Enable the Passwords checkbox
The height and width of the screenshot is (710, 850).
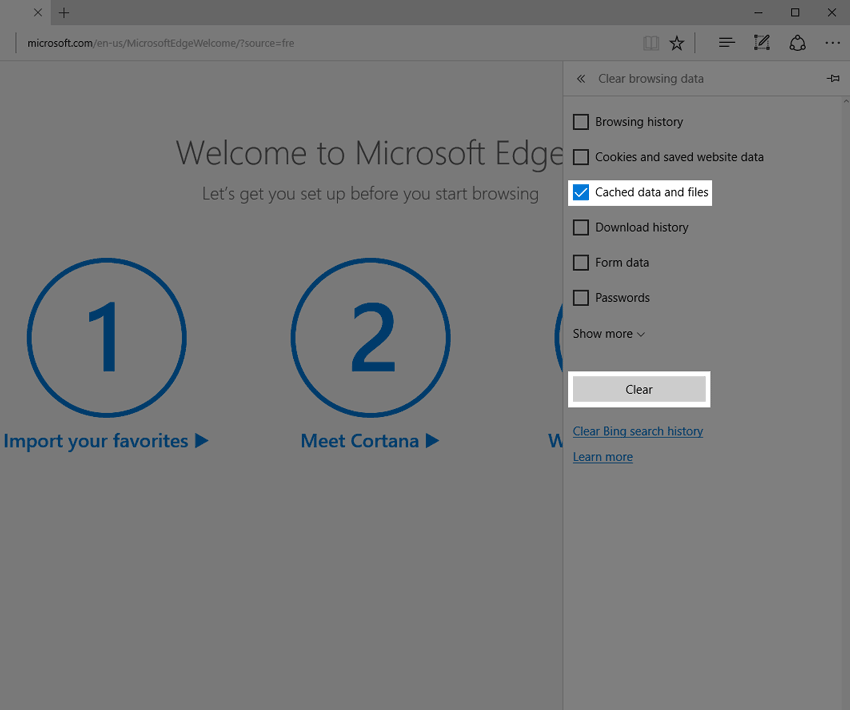[x=581, y=297]
